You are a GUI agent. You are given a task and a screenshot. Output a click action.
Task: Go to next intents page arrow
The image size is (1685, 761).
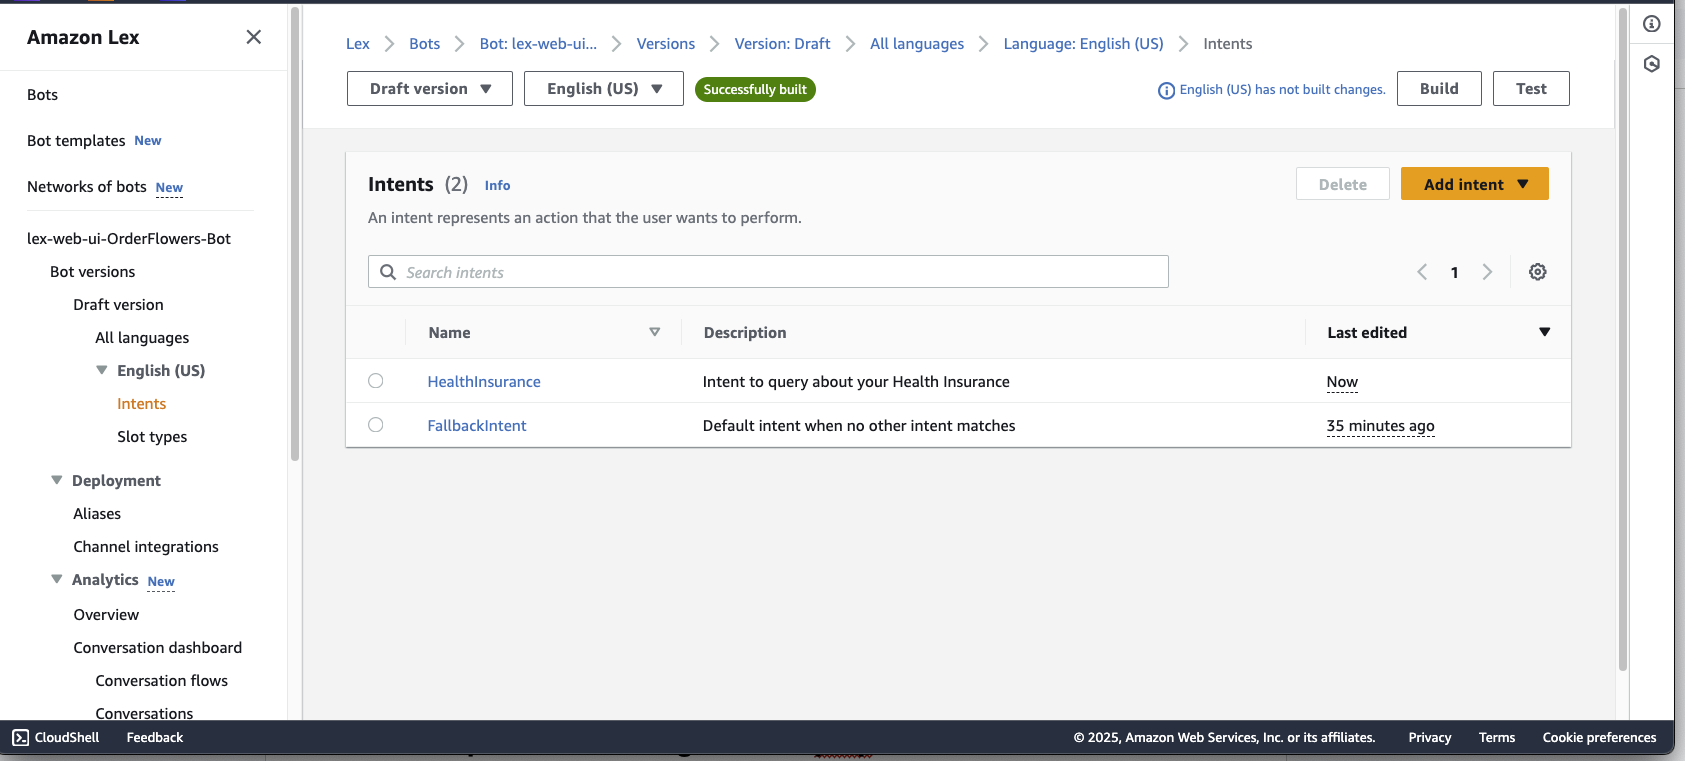point(1487,272)
